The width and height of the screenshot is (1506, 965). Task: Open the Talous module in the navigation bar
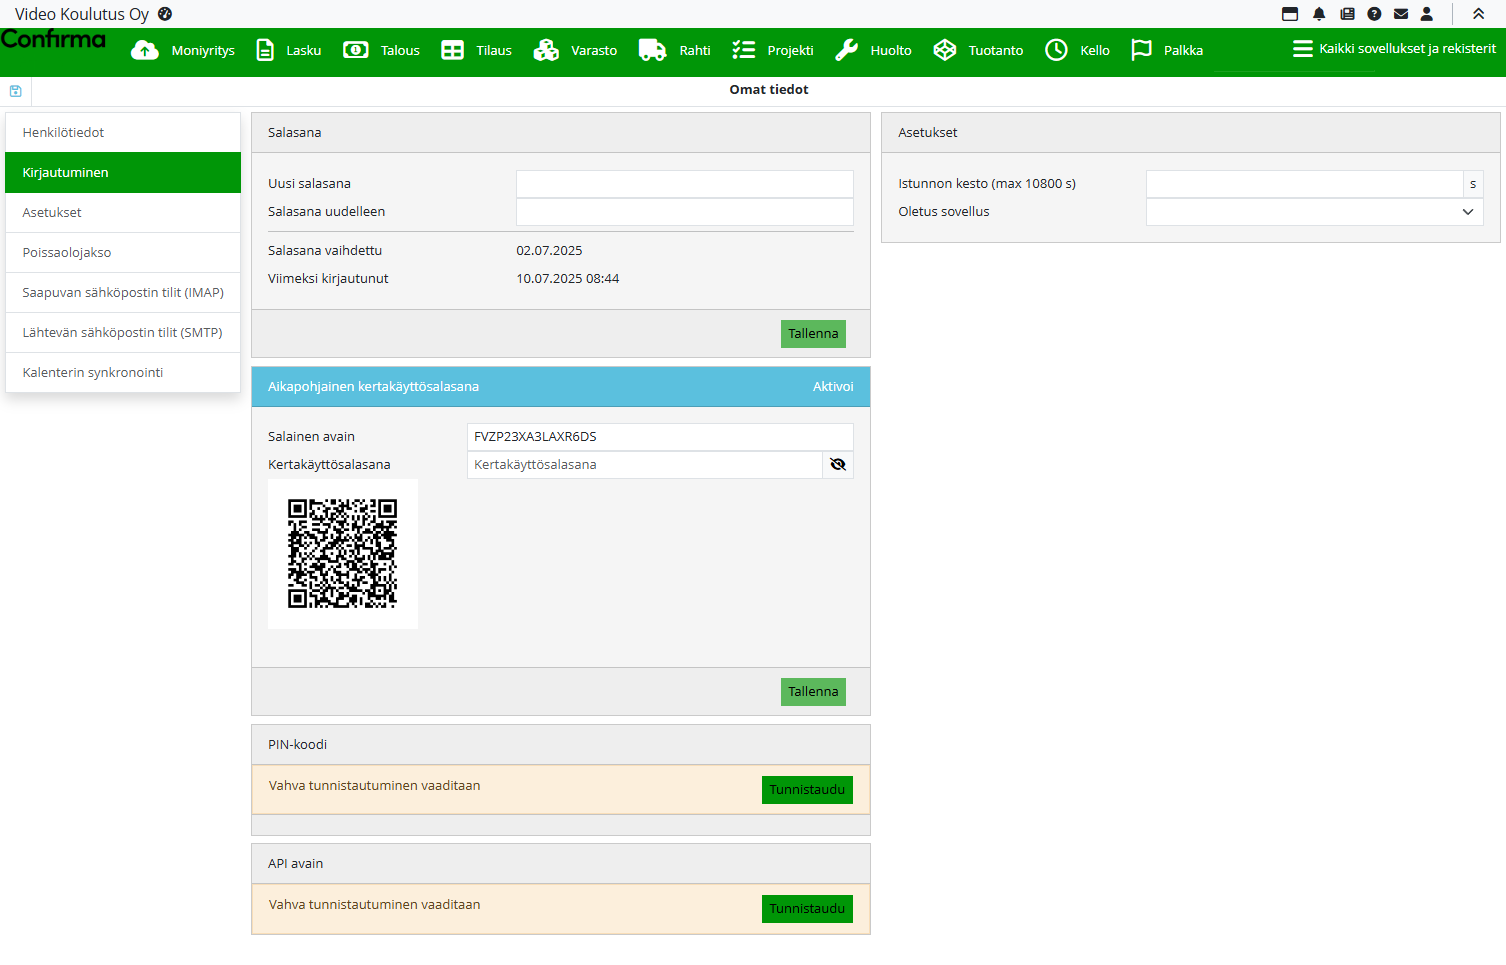click(x=382, y=51)
